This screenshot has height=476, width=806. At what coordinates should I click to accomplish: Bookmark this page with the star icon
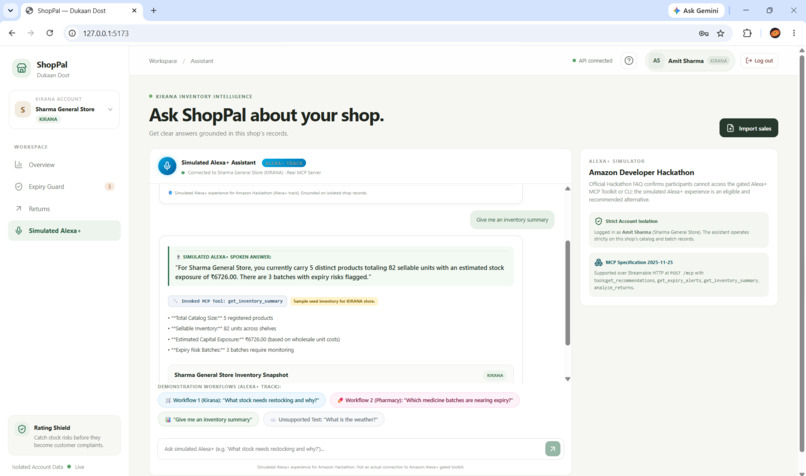coord(721,33)
